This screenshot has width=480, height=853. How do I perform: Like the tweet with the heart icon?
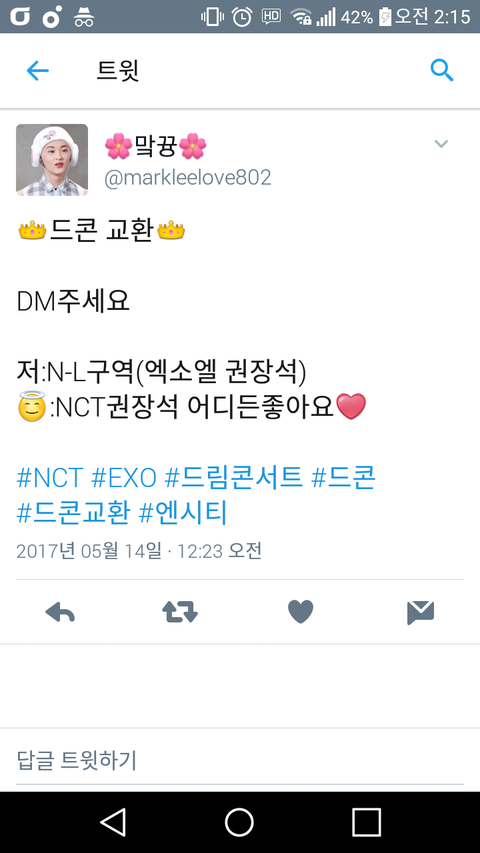point(300,612)
